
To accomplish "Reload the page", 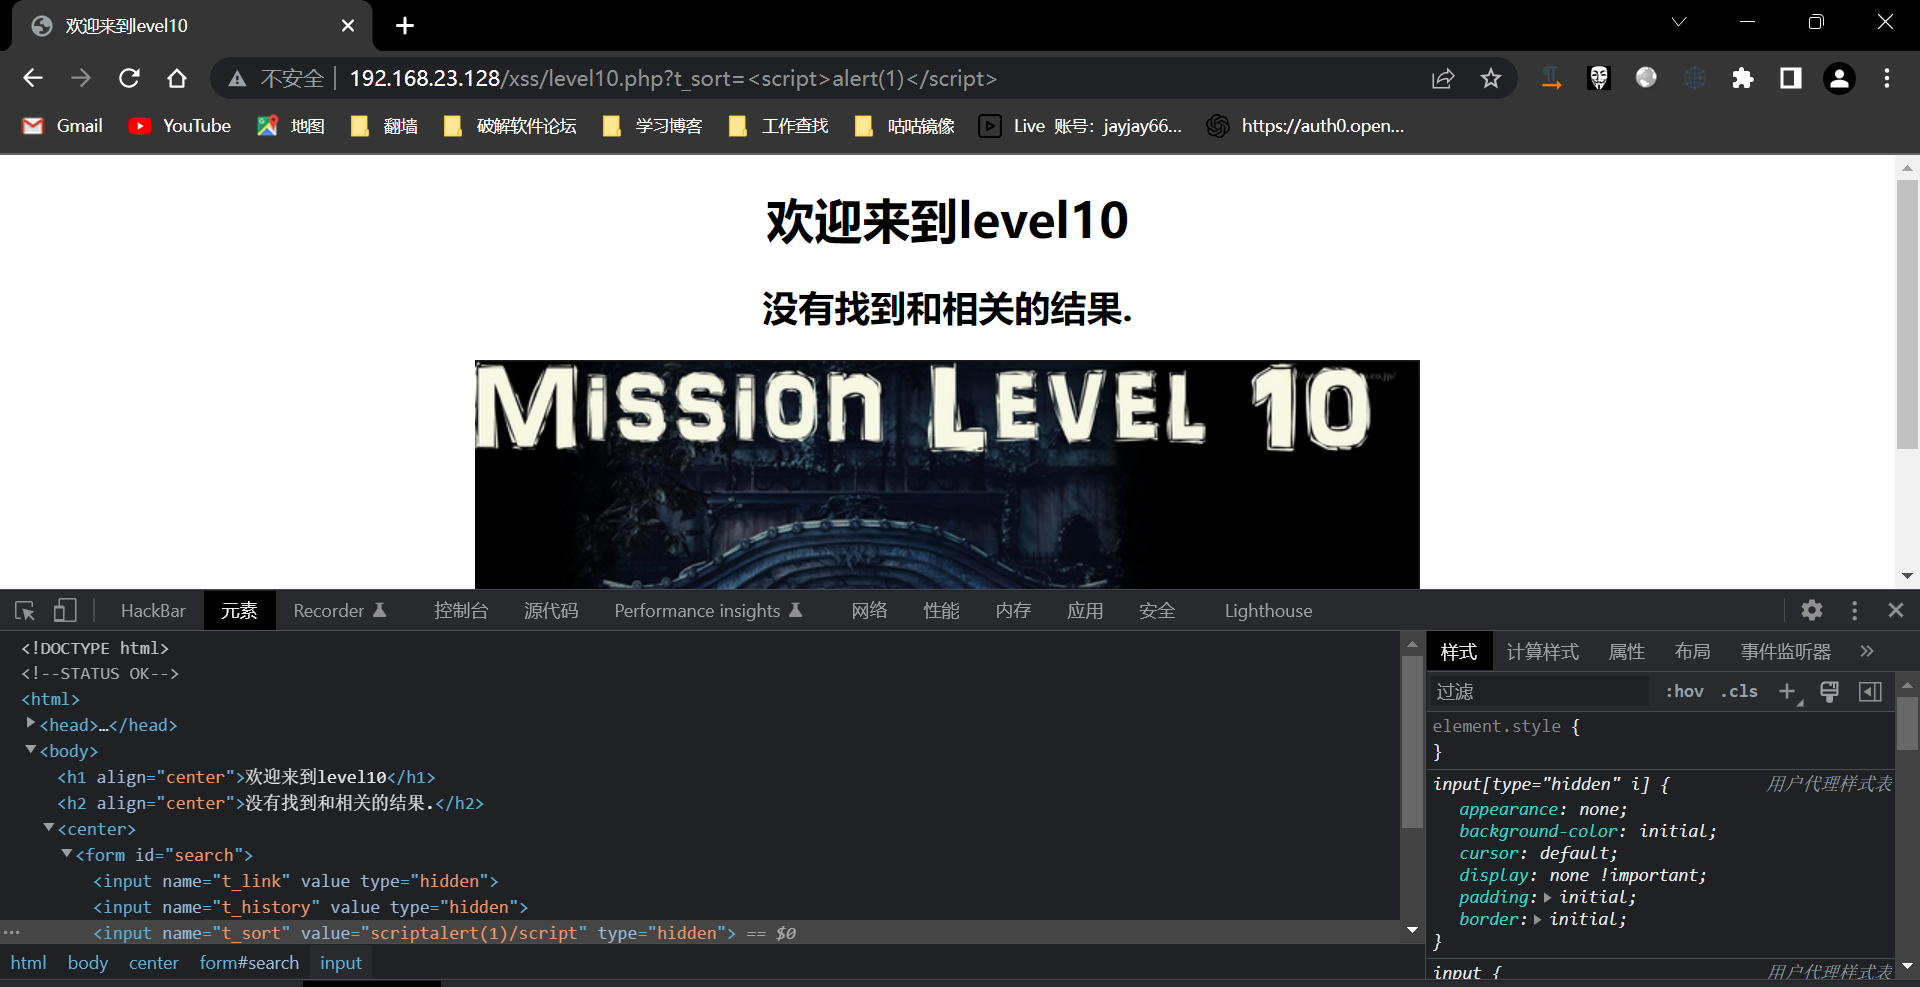I will 129,79.
